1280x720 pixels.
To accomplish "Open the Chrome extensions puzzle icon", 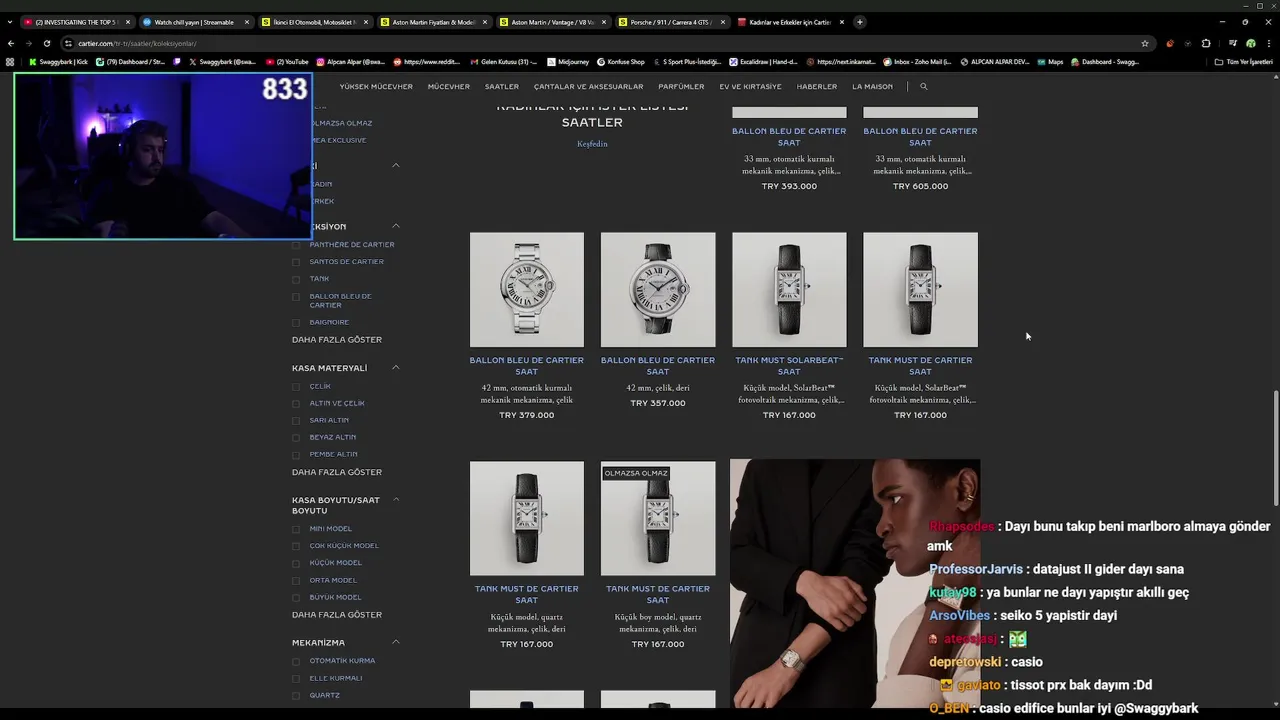I will coord(1206,43).
